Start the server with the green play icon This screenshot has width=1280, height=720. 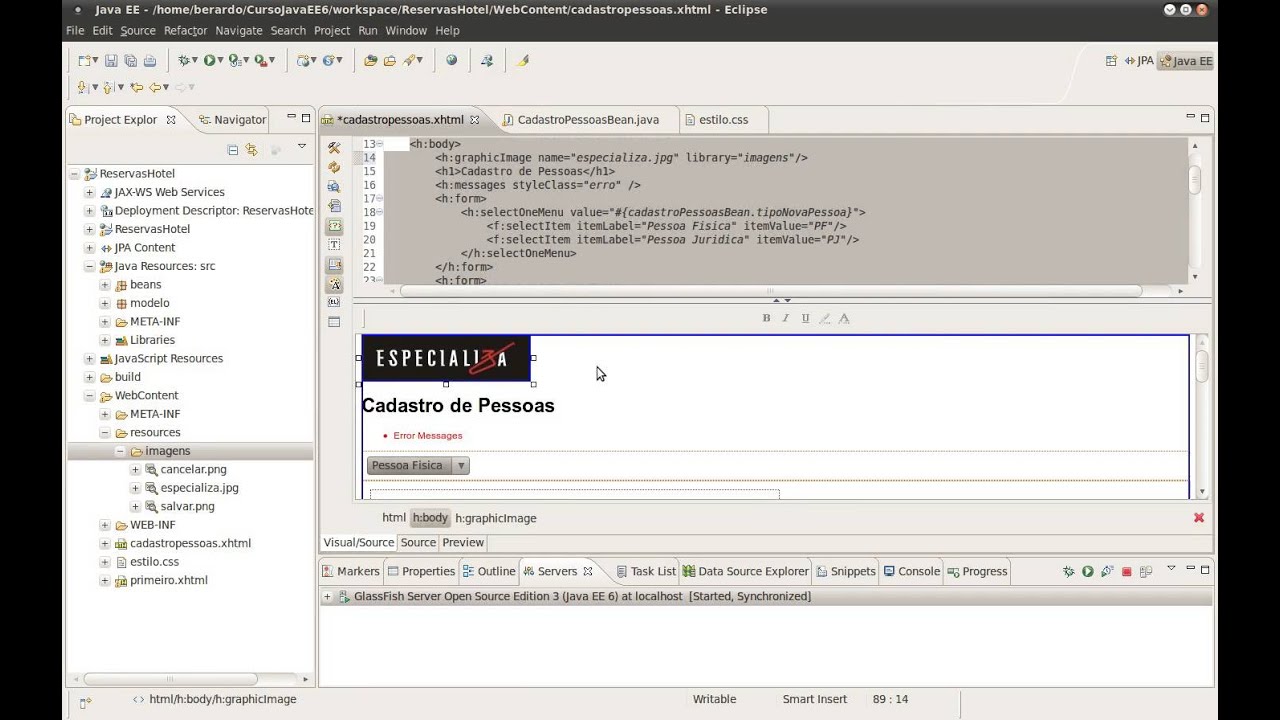pos(1088,572)
